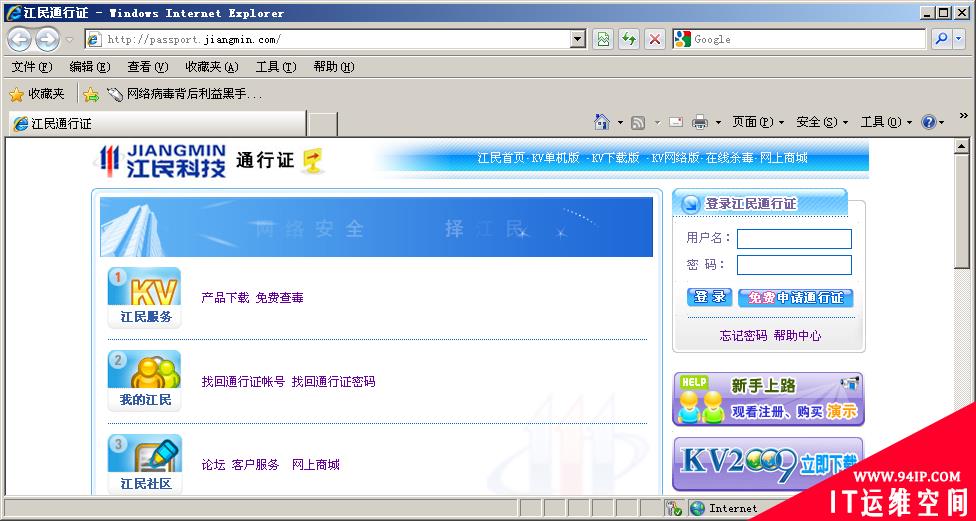This screenshot has width=976, height=521.
Task: Open the recent pages dropdown next to Forward
Action: tap(69, 40)
